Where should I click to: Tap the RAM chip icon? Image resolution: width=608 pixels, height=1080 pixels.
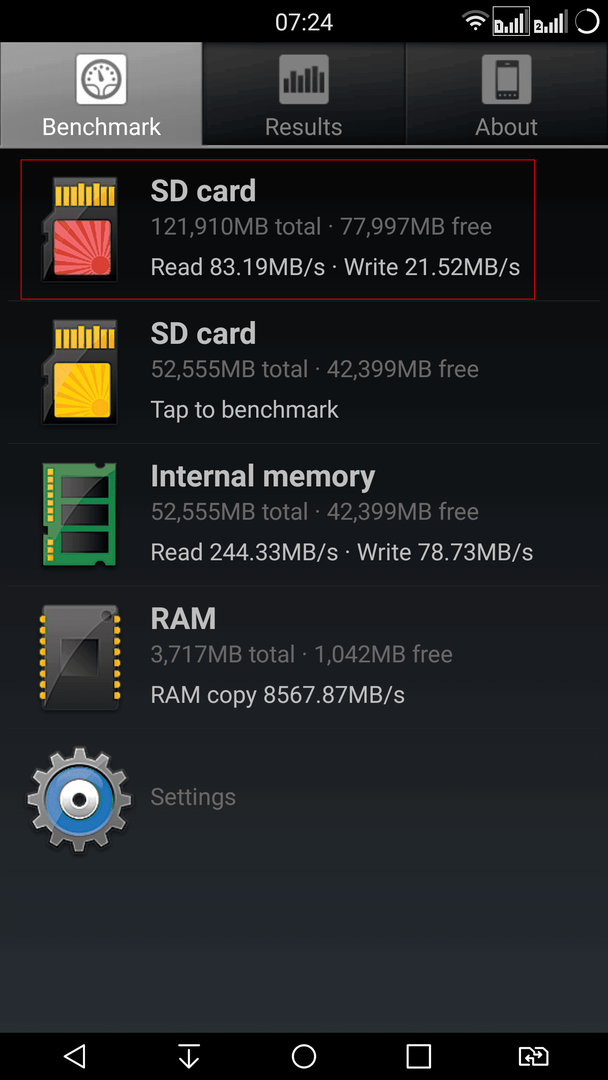[x=78, y=657]
